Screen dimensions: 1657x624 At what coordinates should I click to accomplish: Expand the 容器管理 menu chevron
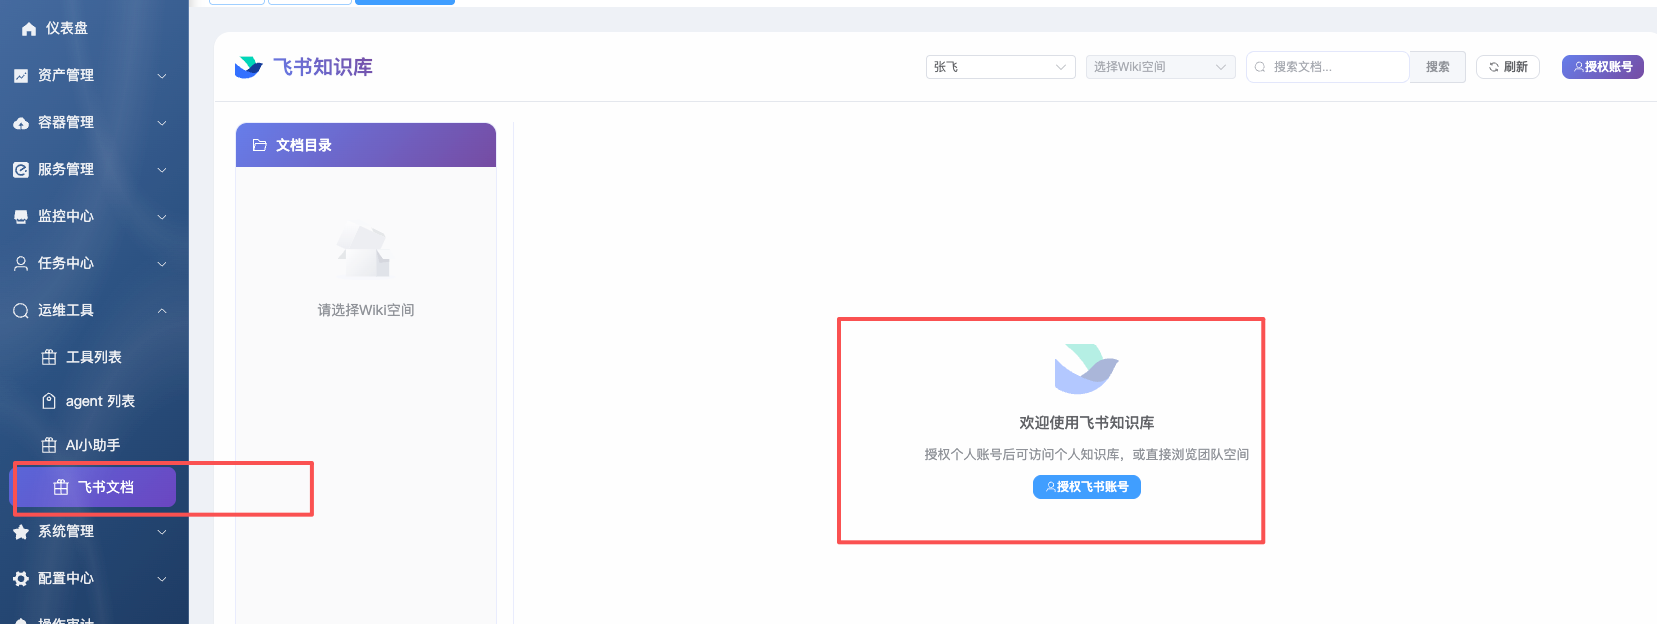coord(162,123)
